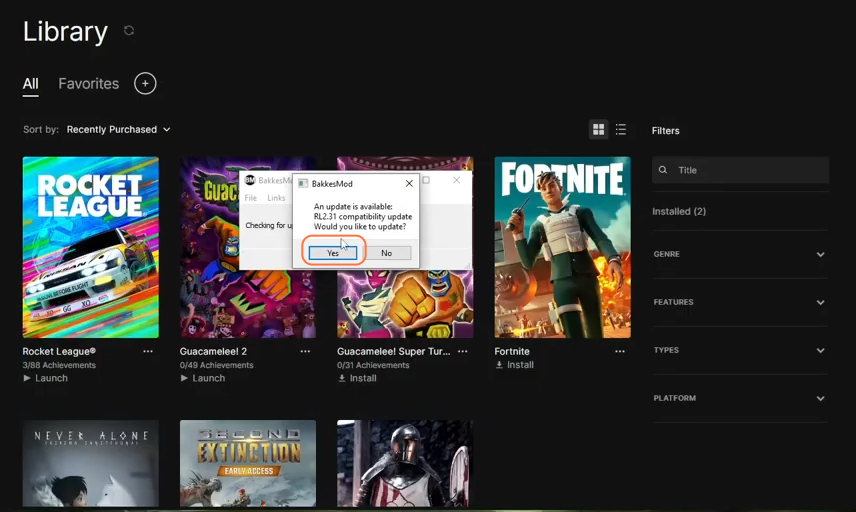856x512 pixels.
Task: Click the Guacamelee! Super Tur... title text
Action: (x=394, y=352)
